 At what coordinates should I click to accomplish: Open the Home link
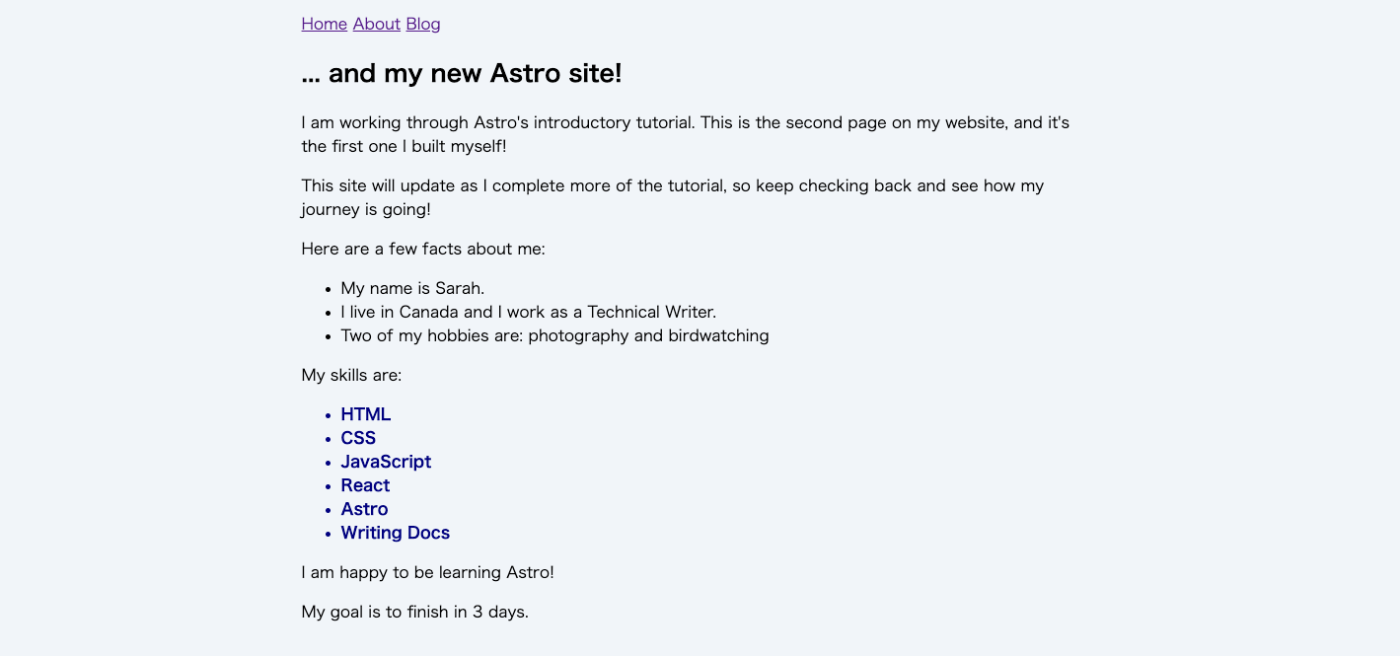tap(324, 24)
